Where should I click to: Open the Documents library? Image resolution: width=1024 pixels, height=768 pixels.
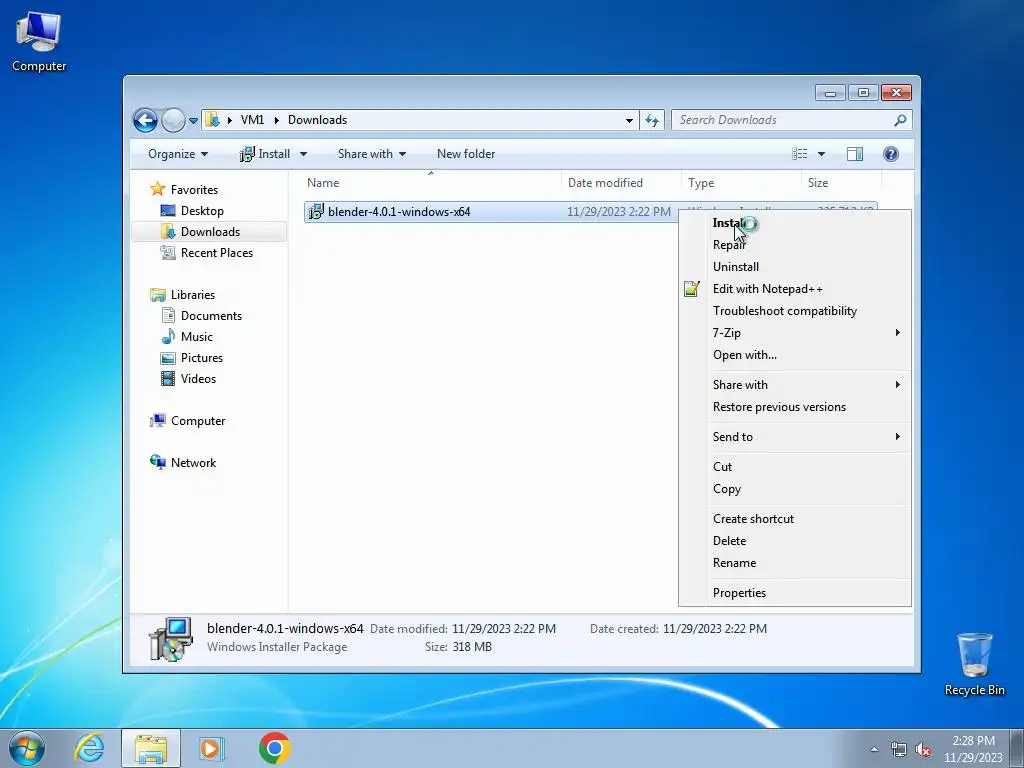pyautogui.click(x=211, y=315)
